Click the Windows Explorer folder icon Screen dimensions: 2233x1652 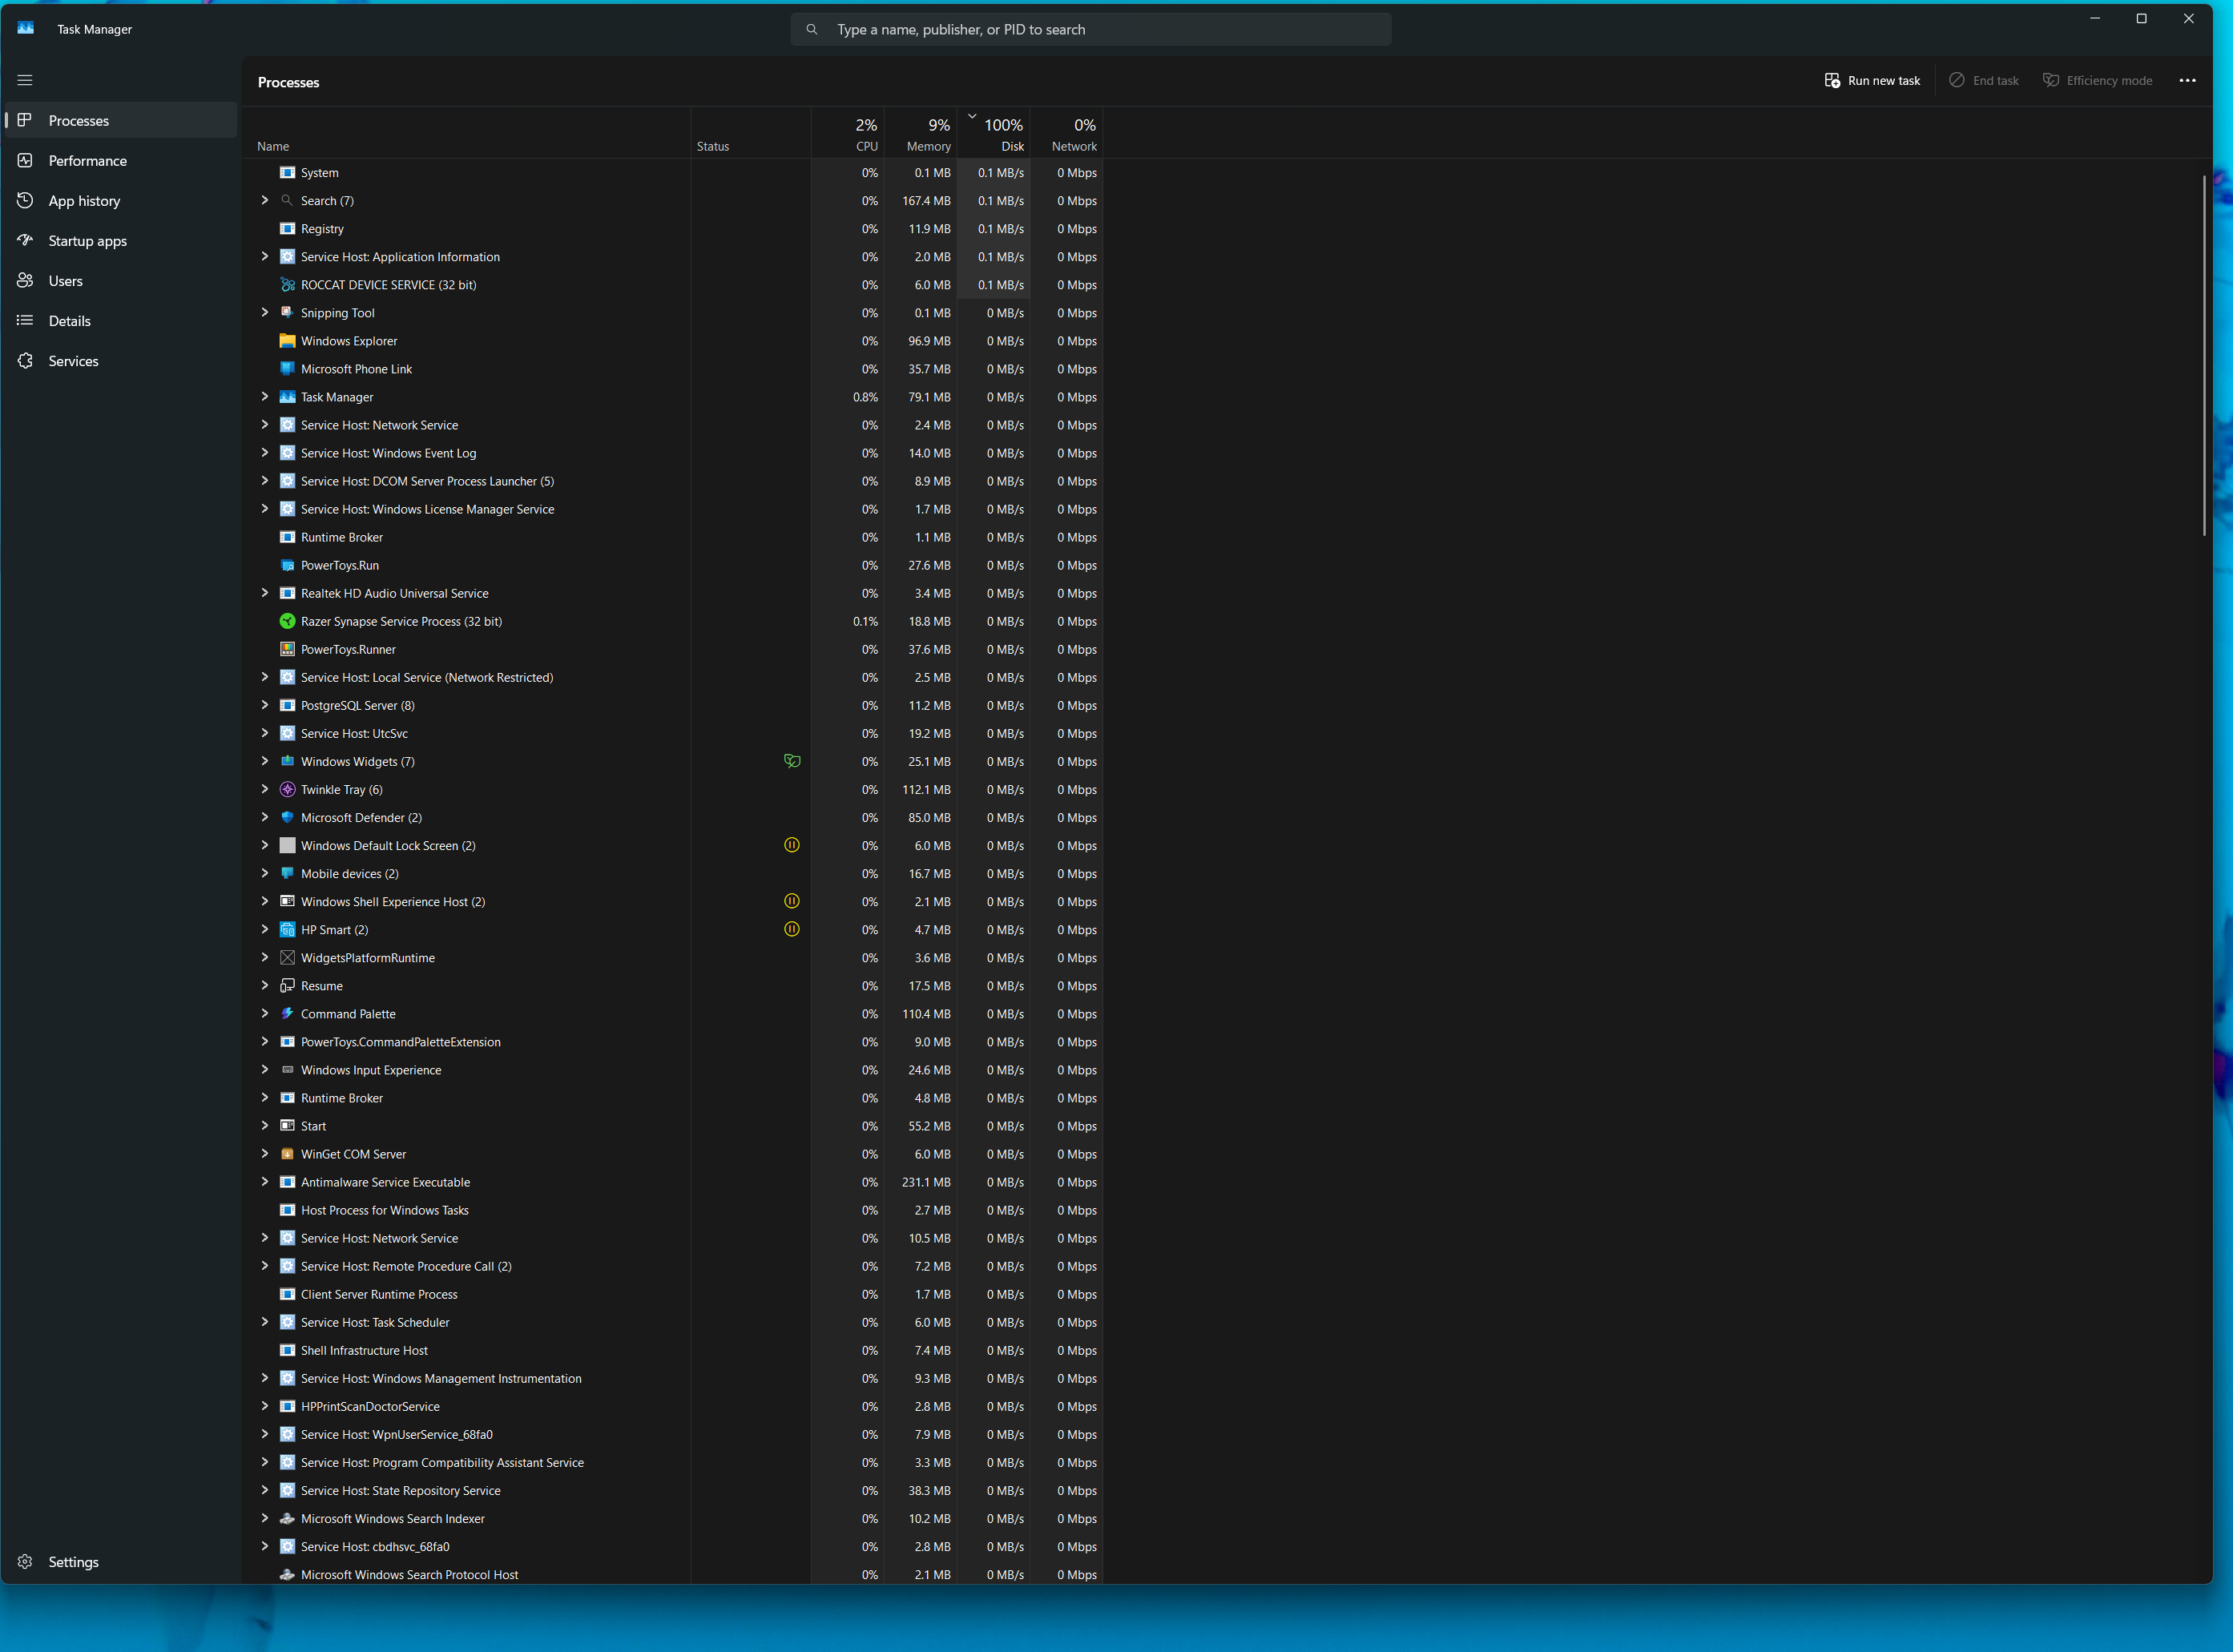(287, 341)
